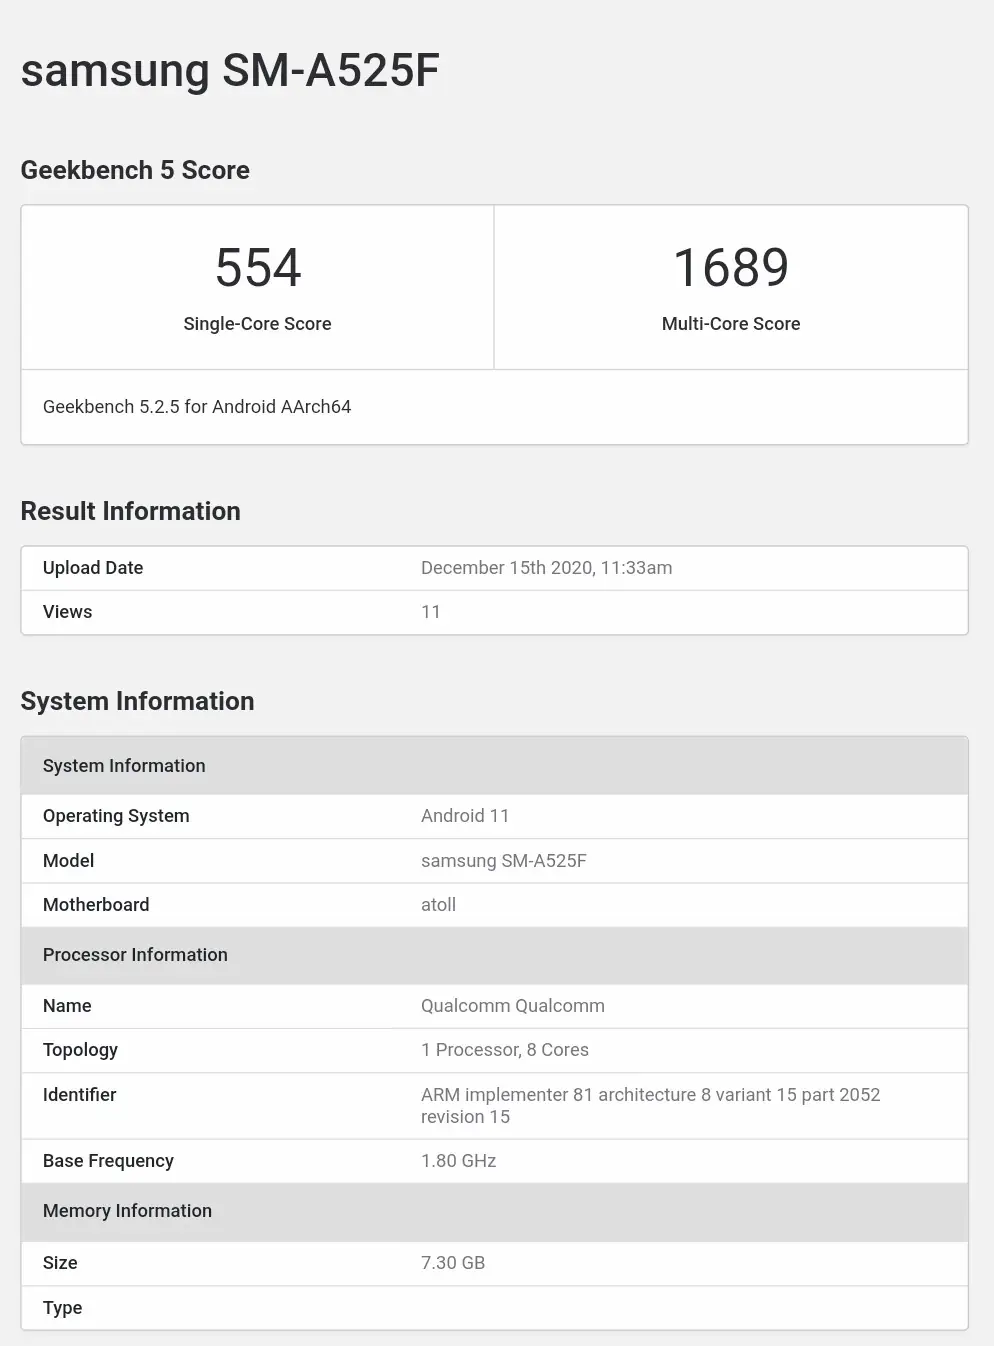Click the 'Topology' row label

(x=80, y=1050)
